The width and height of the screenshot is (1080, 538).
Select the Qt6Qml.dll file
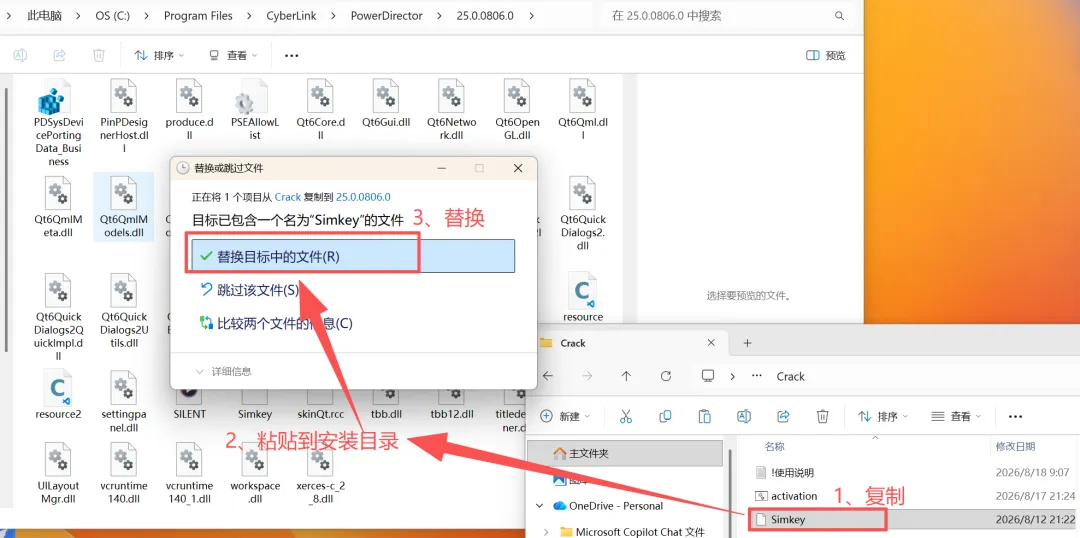pos(582,109)
